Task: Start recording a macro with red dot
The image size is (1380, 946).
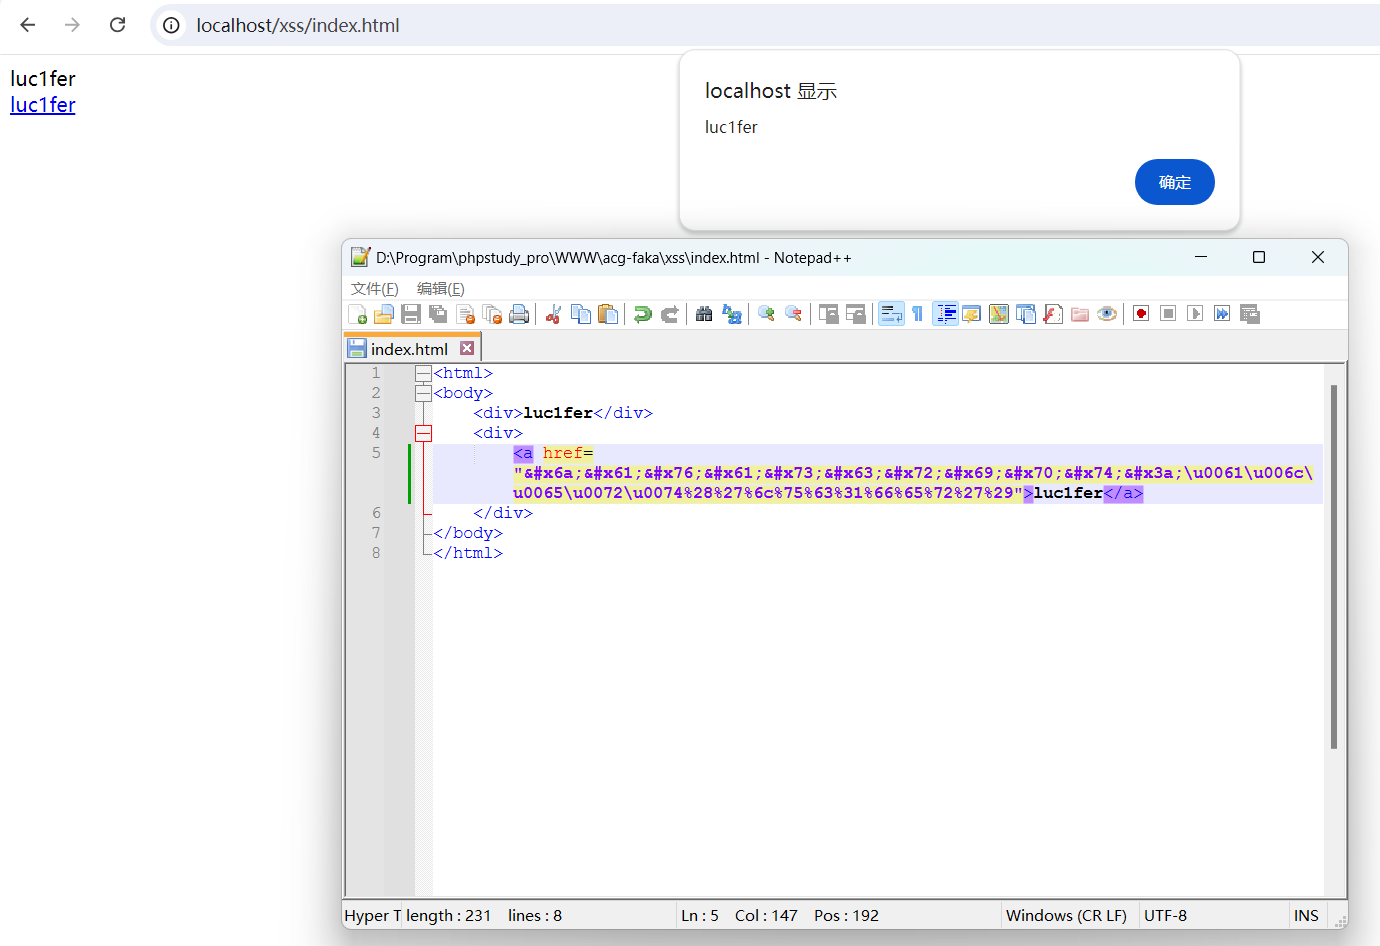Action: pyautogui.click(x=1141, y=314)
